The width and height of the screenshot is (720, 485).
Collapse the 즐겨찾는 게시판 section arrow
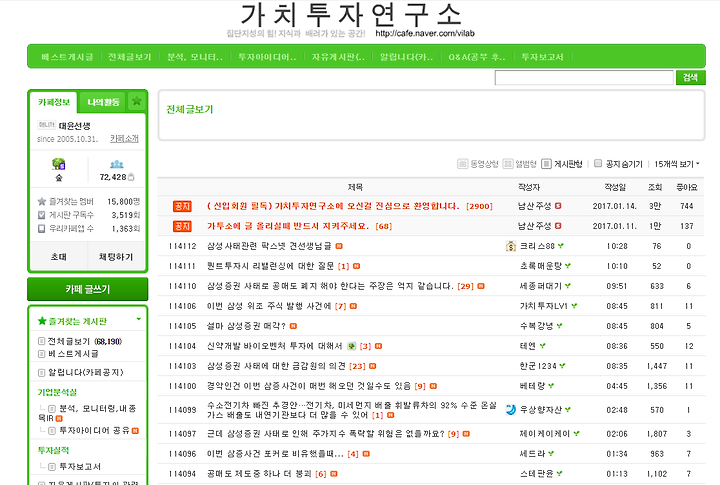click(138, 319)
